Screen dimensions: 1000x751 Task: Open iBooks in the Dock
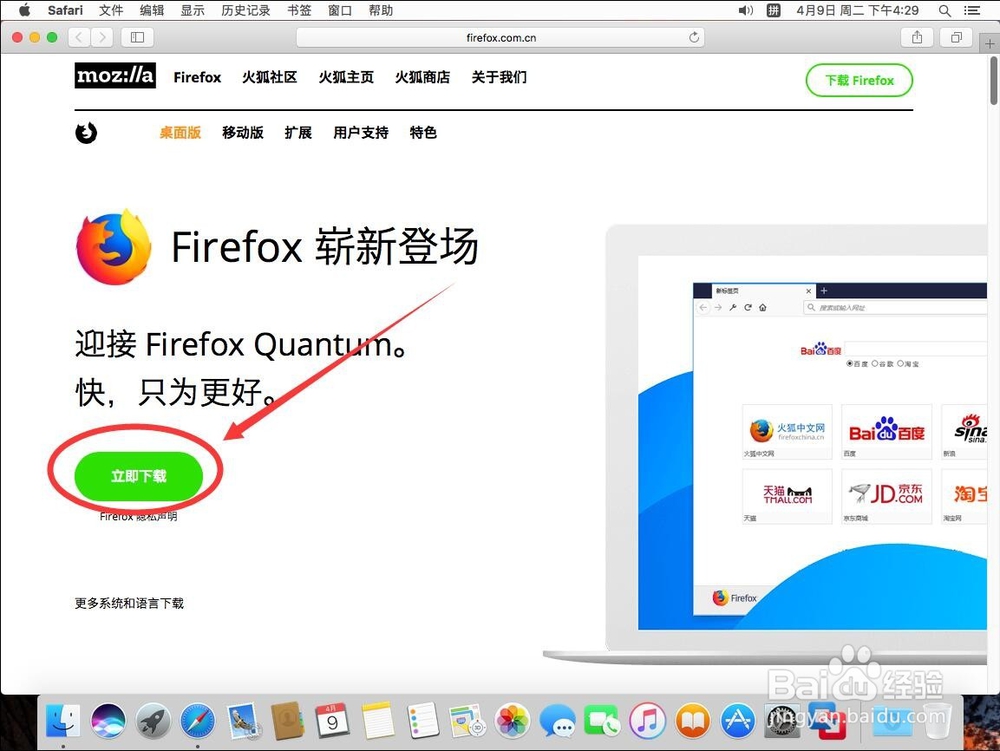tap(693, 721)
